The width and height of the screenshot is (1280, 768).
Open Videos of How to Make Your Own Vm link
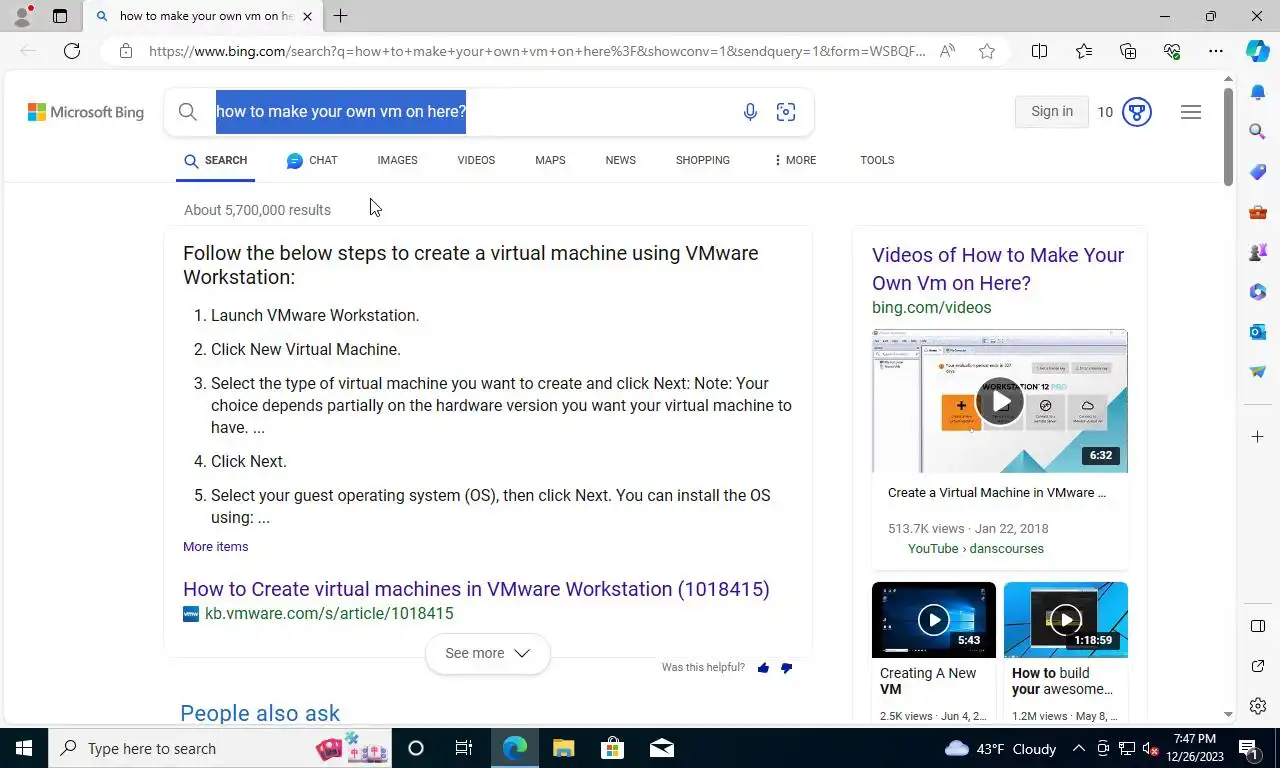tap(998, 269)
